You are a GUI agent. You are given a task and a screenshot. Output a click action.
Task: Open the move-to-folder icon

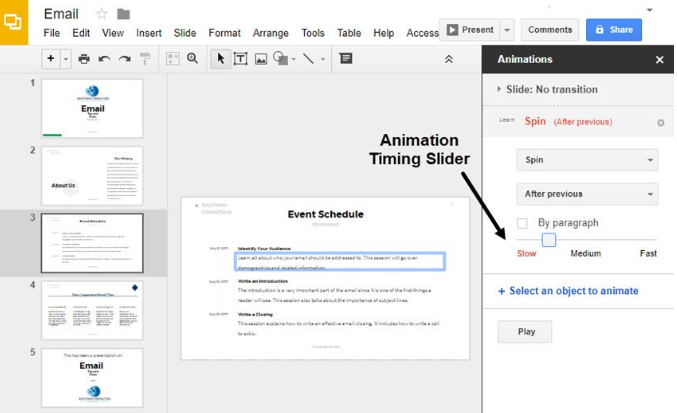123,14
